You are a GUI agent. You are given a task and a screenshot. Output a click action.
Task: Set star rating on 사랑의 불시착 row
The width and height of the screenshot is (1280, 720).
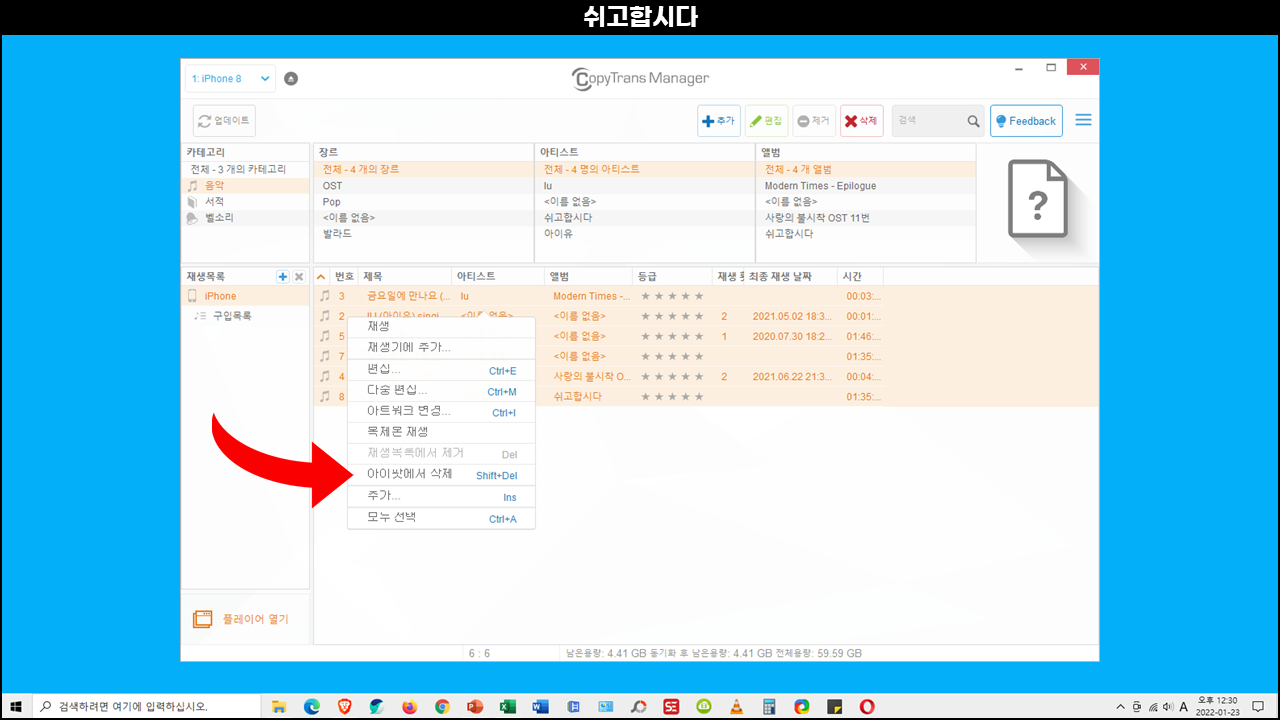coord(672,376)
